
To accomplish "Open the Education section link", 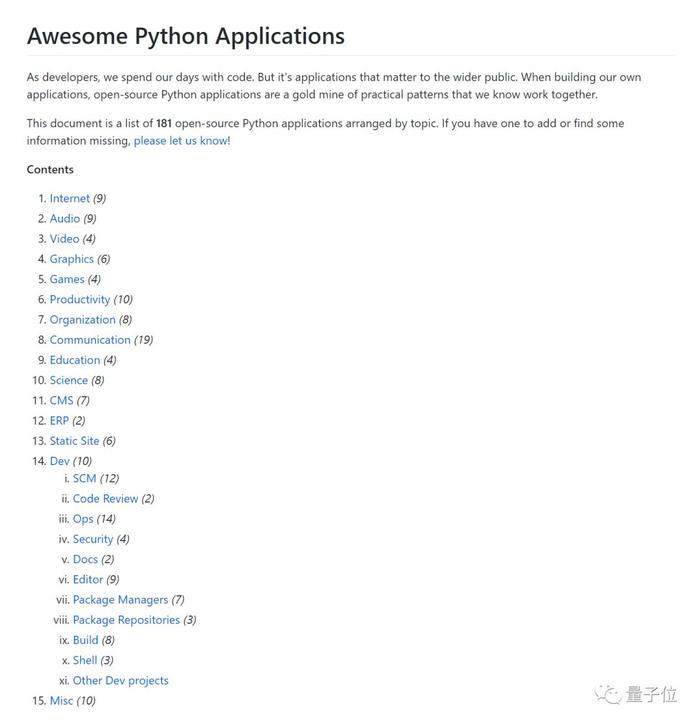I will (x=75, y=360).
